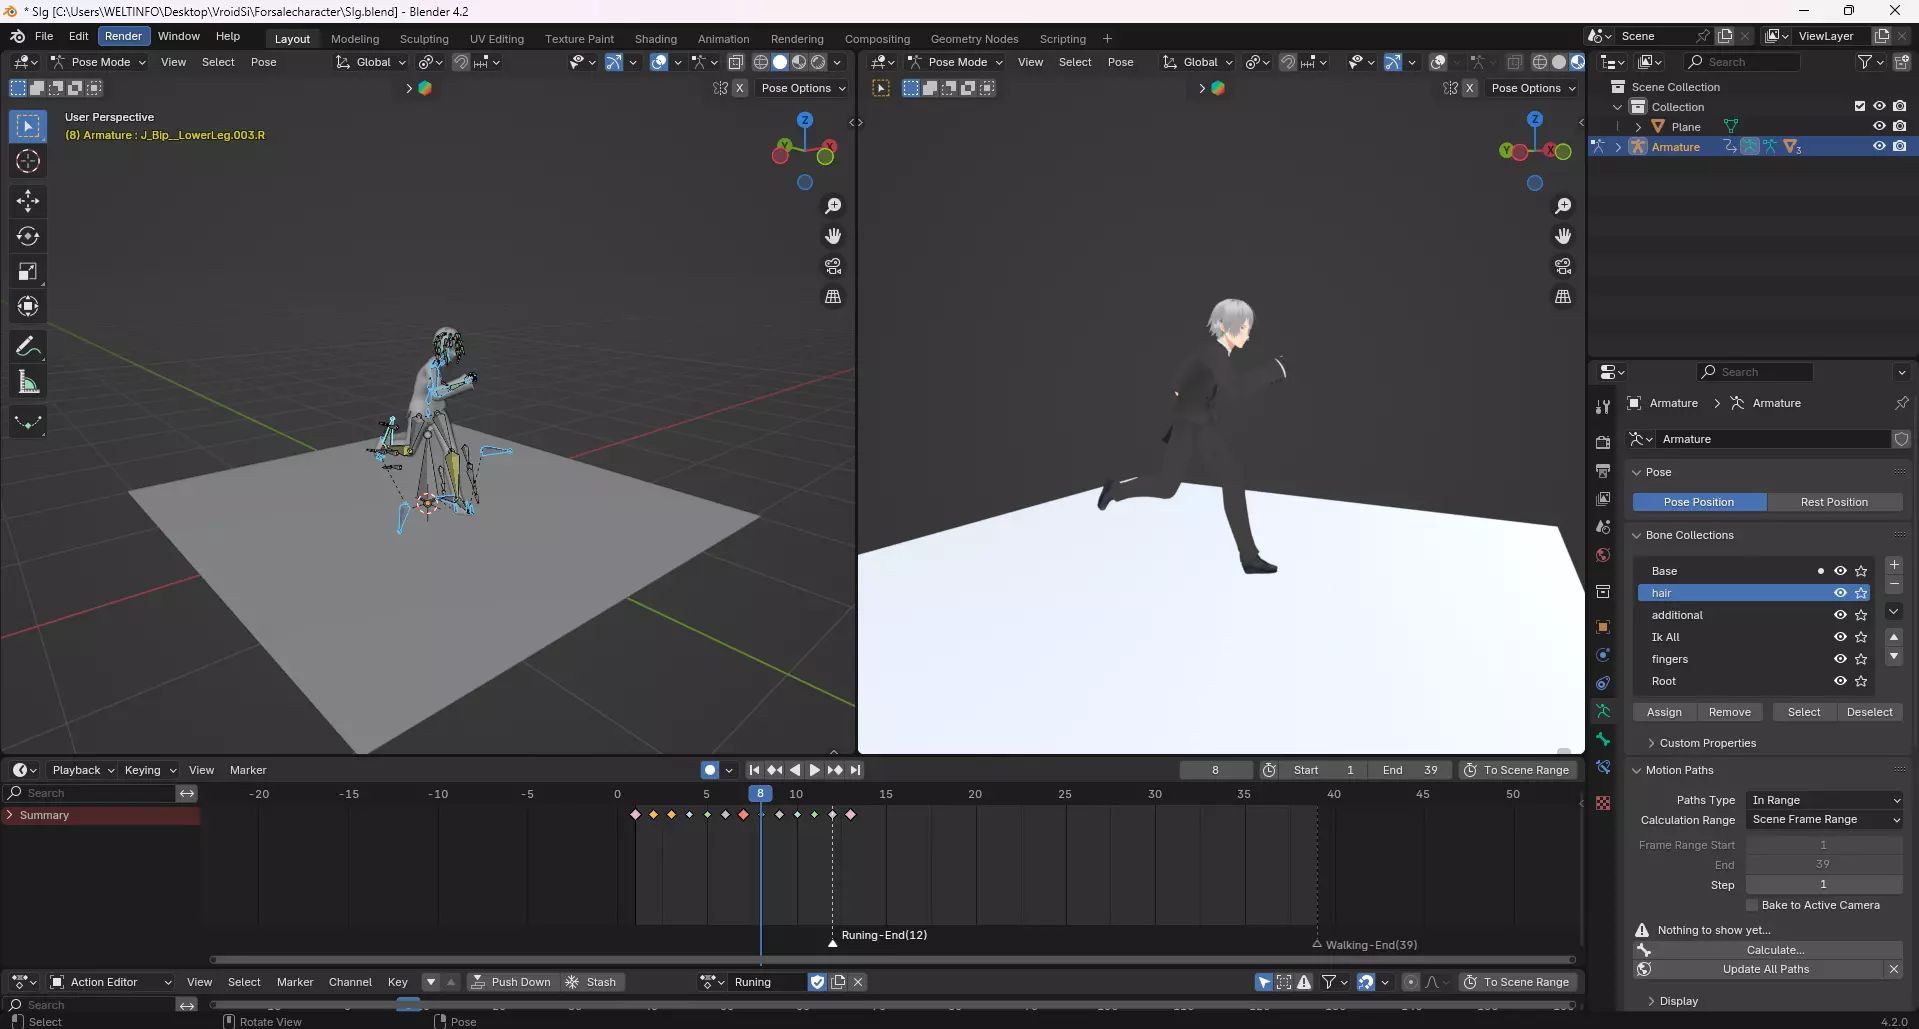Hide the hair bone collection
1919x1029 pixels.
(x=1840, y=593)
